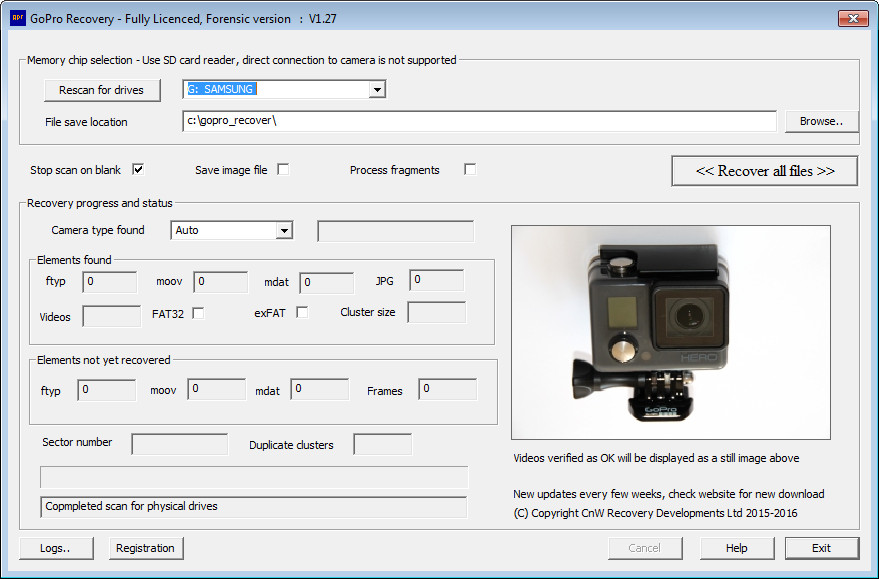Click Browse.. to choose save folder

coord(821,121)
